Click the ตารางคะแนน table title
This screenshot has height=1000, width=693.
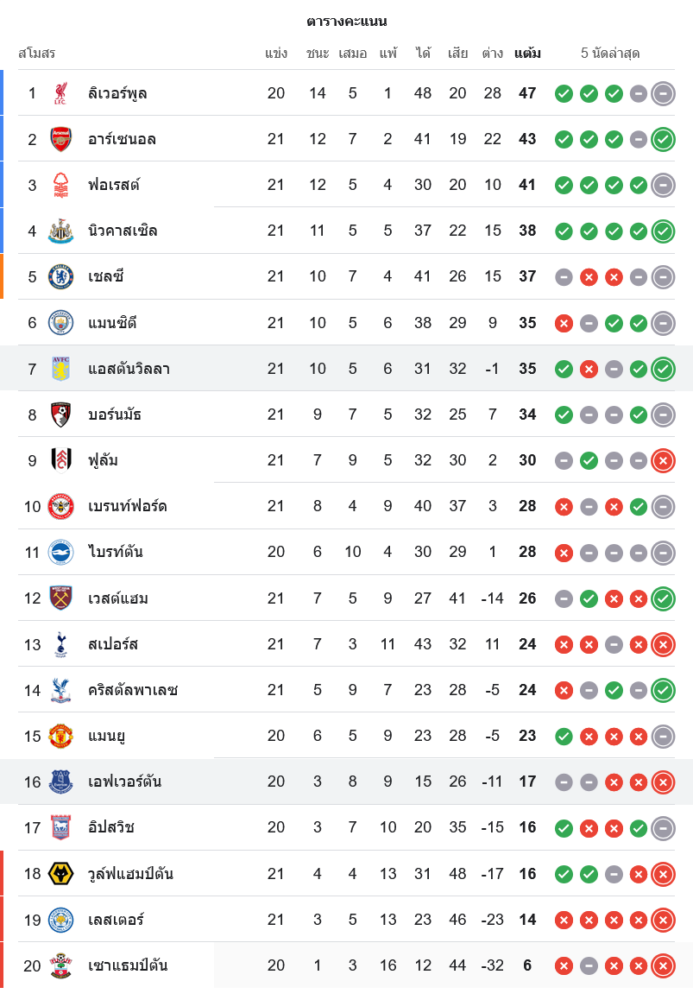pos(346,21)
